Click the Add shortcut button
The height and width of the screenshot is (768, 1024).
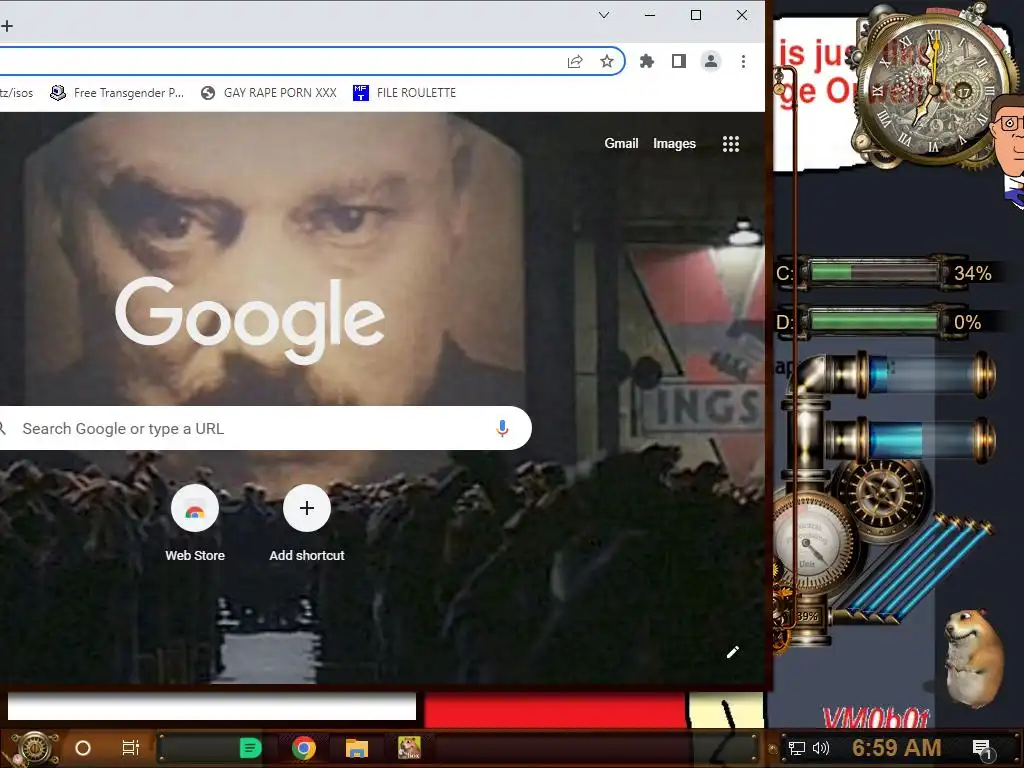coord(307,522)
